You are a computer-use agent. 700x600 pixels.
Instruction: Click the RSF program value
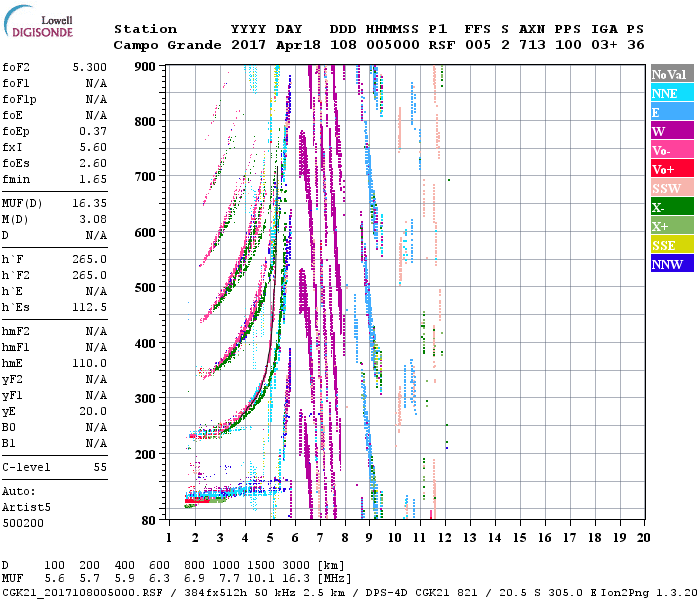coord(442,45)
